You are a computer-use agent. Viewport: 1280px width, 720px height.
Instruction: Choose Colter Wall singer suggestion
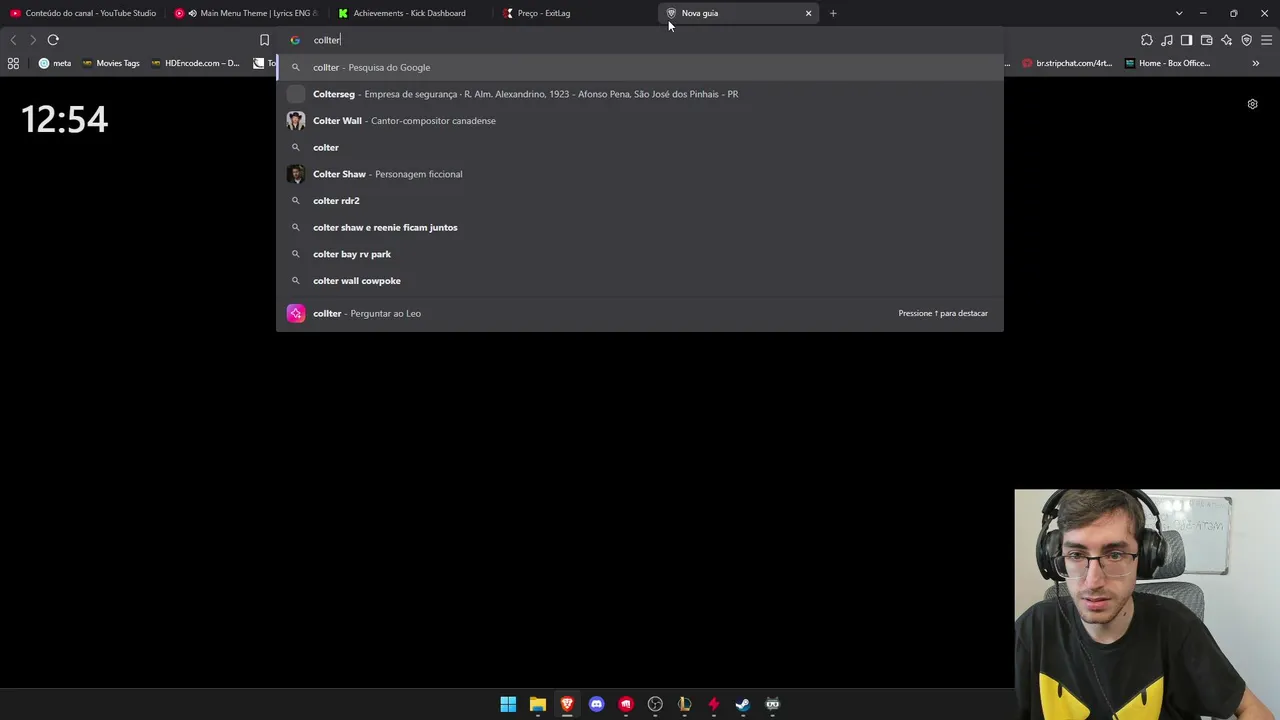[x=640, y=121]
